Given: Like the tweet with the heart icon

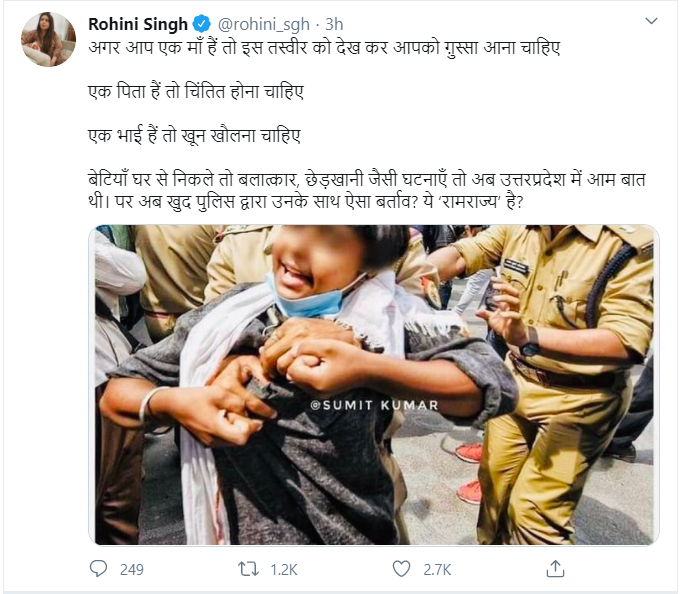Looking at the screenshot, I should [401, 569].
